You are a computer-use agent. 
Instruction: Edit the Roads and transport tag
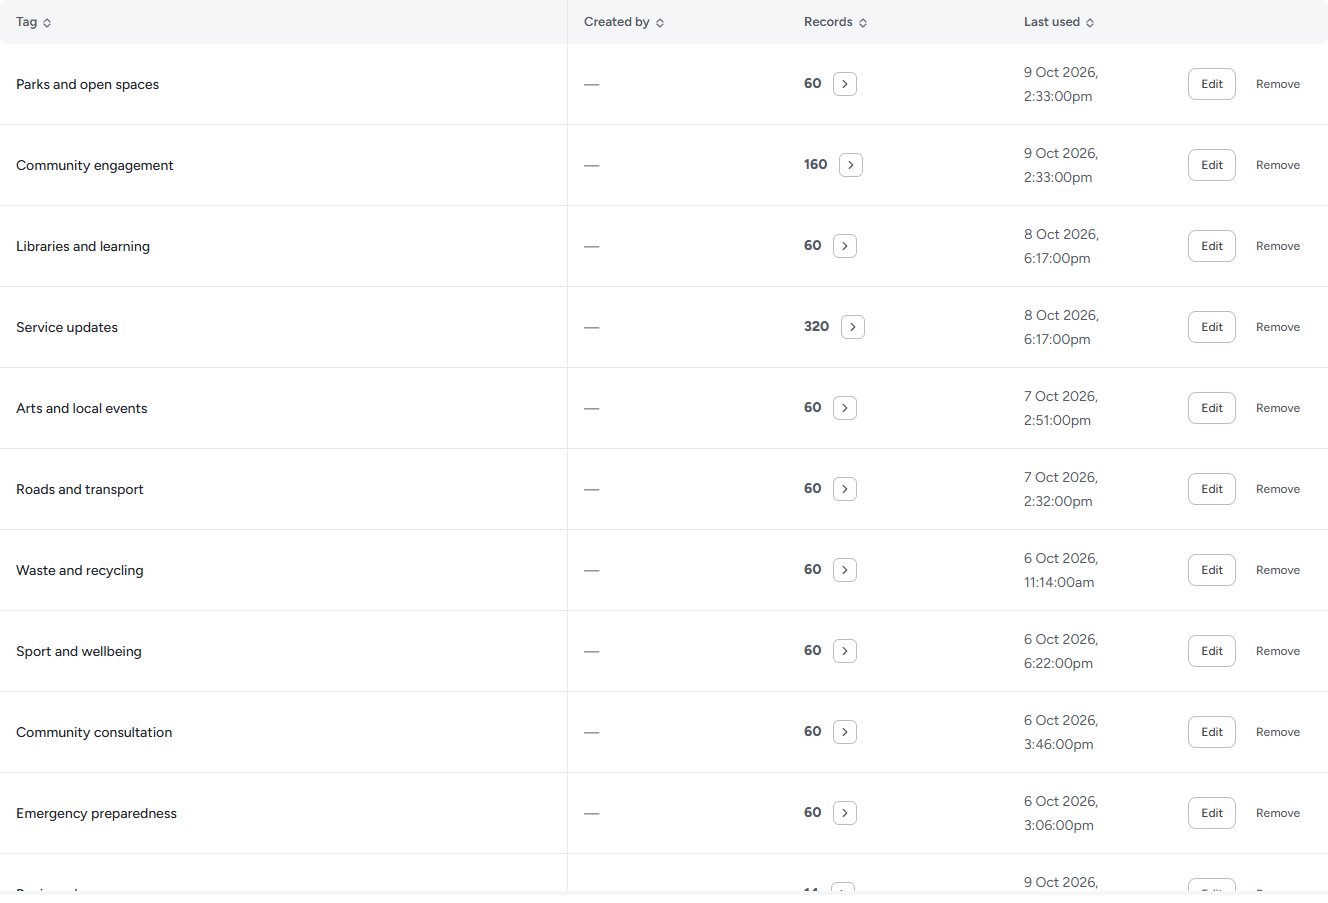1212,489
